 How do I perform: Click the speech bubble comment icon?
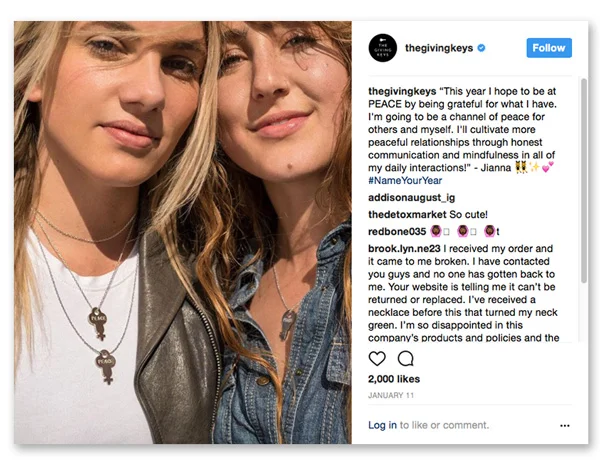(406, 359)
